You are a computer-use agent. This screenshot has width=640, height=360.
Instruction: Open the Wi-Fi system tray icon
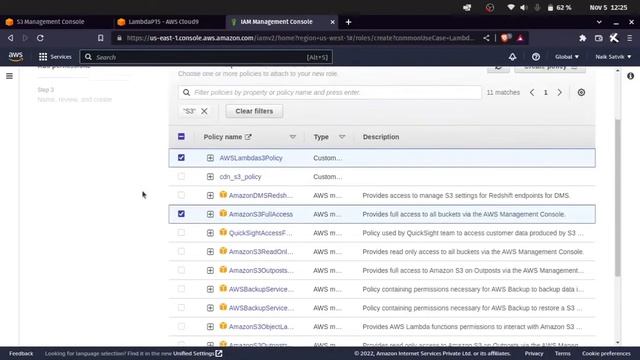511,7
